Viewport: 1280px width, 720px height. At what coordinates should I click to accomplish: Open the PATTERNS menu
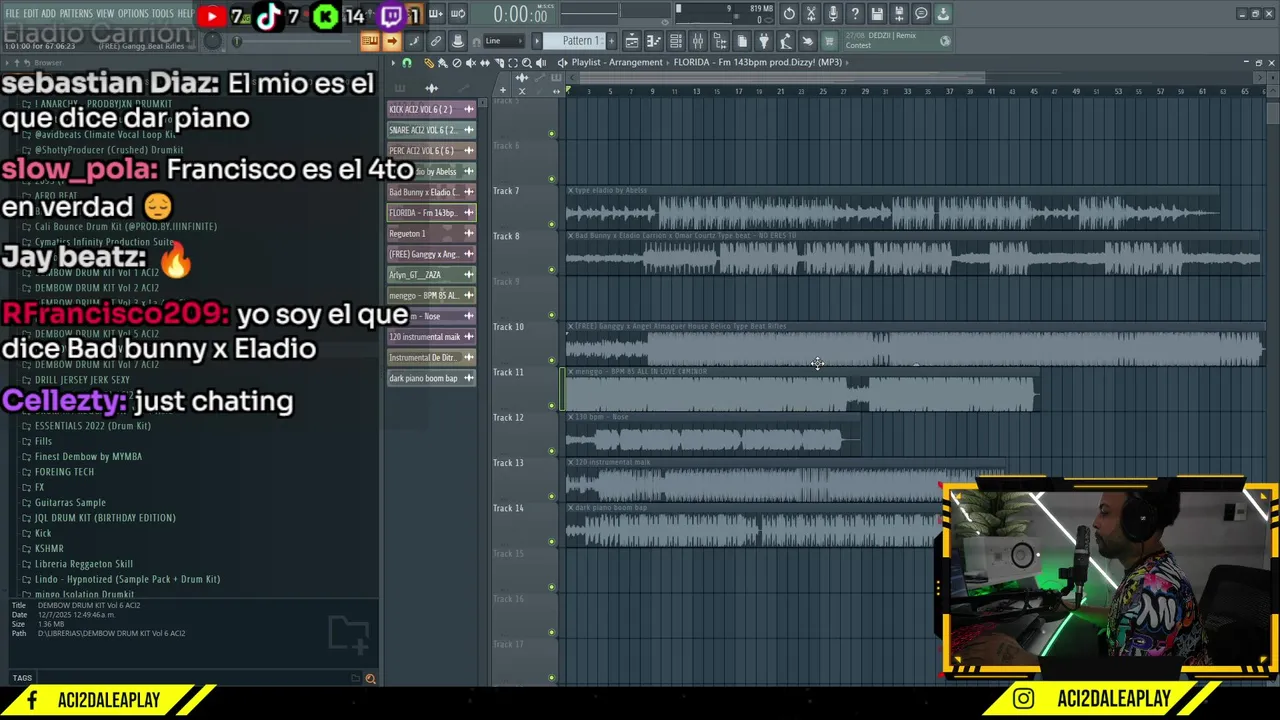coord(75,14)
